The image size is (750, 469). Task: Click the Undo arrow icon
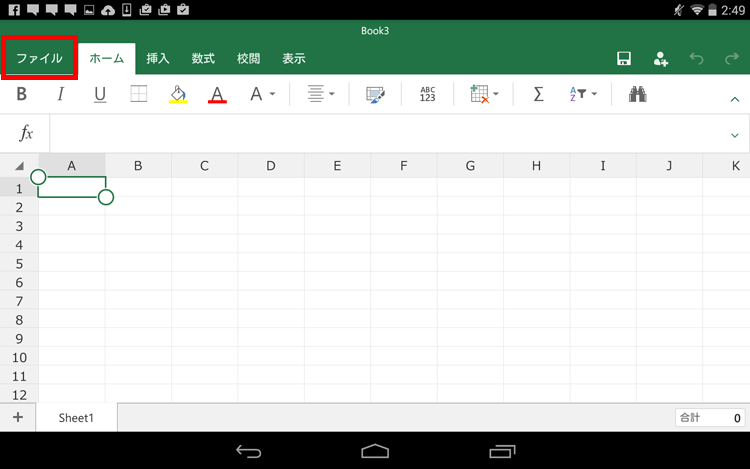696,59
